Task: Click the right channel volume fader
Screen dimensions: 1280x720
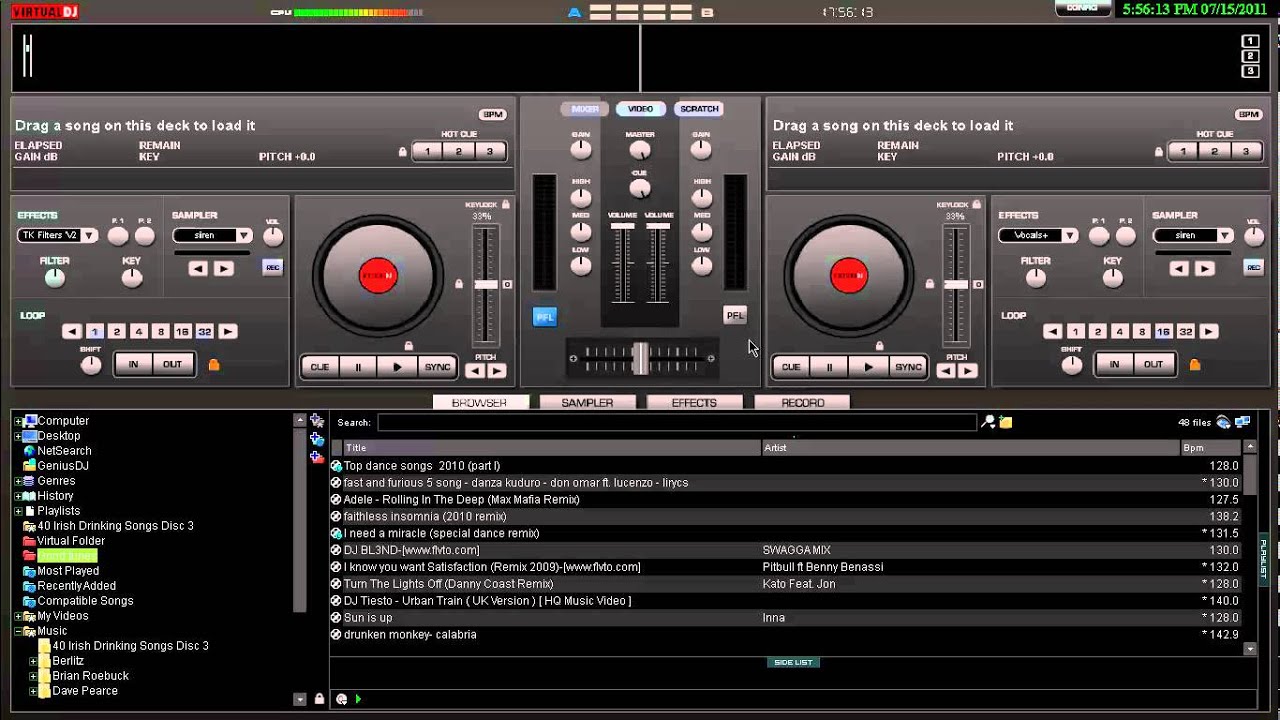Action: coord(658,226)
